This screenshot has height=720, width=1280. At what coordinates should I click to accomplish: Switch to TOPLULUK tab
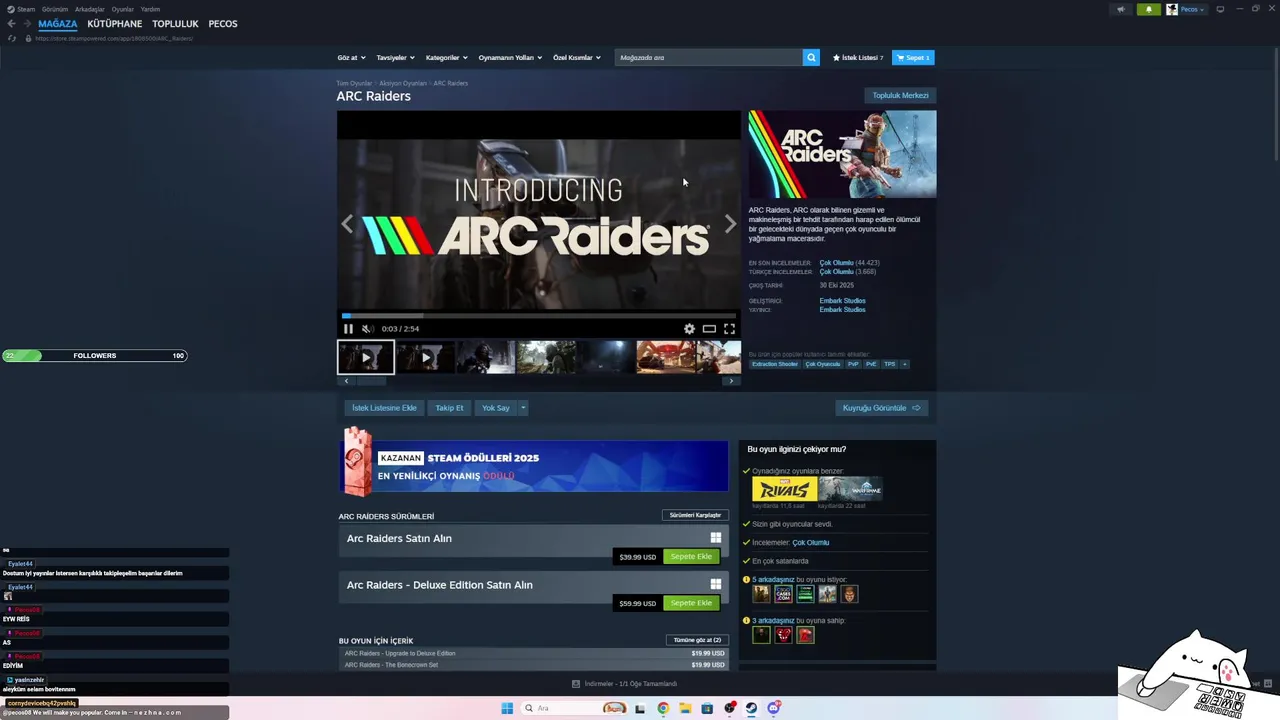pos(175,24)
